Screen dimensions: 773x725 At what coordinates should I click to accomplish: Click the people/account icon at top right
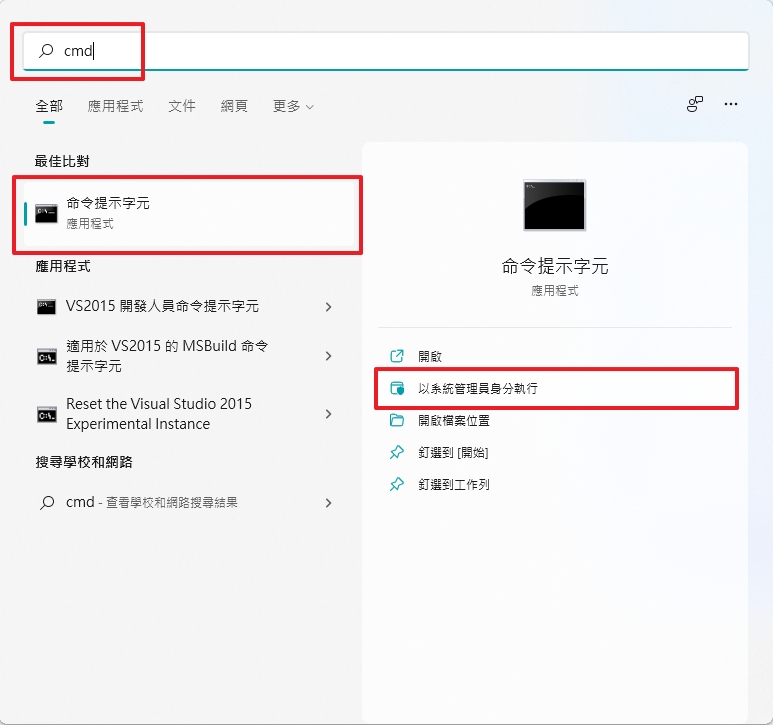tap(695, 104)
